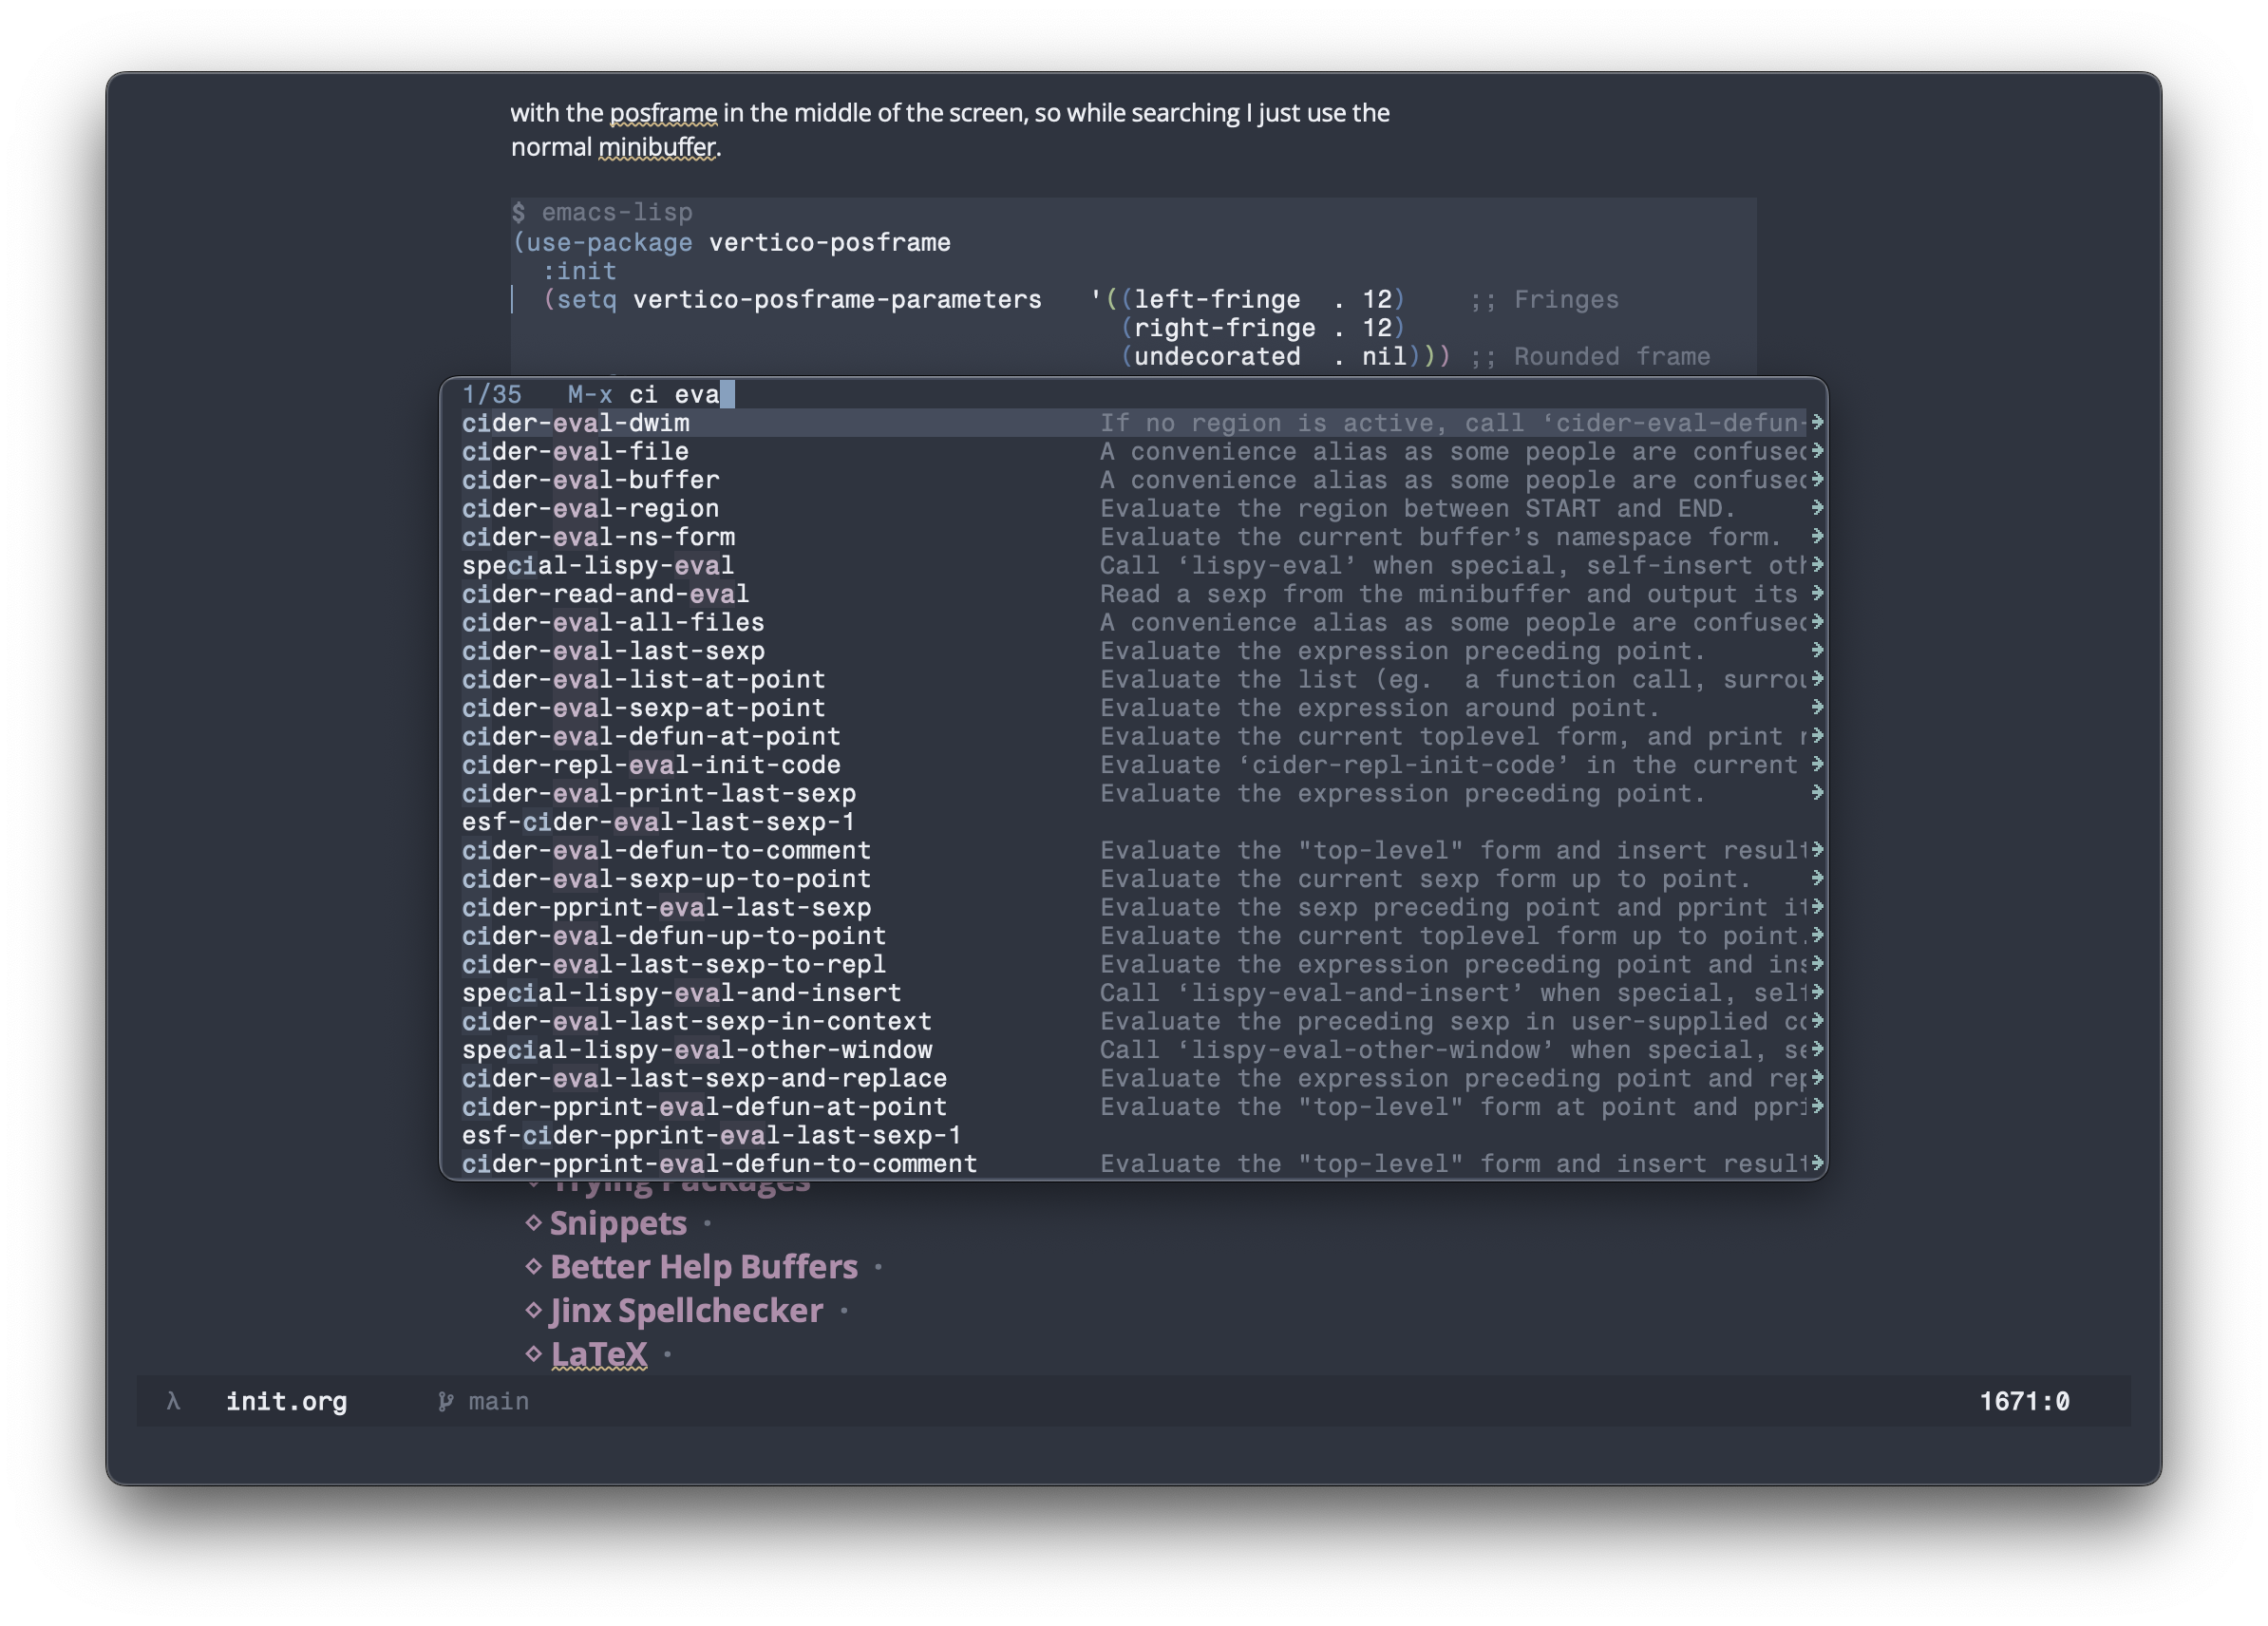The height and width of the screenshot is (1626, 2268).
Task: Click truncation arrow on cider-eval-region row
Action: click(1817, 507)
